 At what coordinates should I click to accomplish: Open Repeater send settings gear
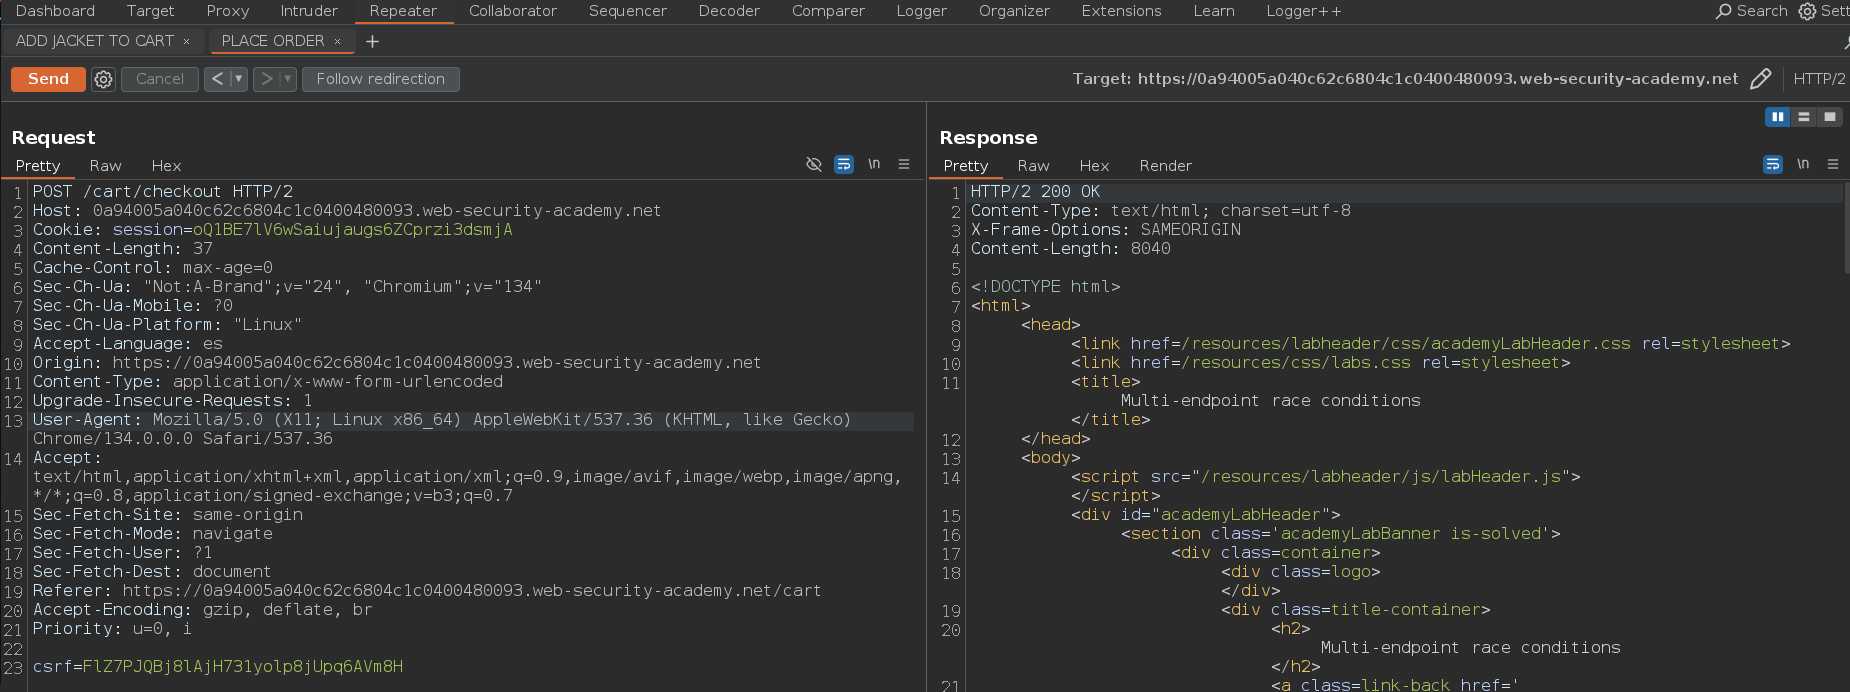(x=103, y=79)
